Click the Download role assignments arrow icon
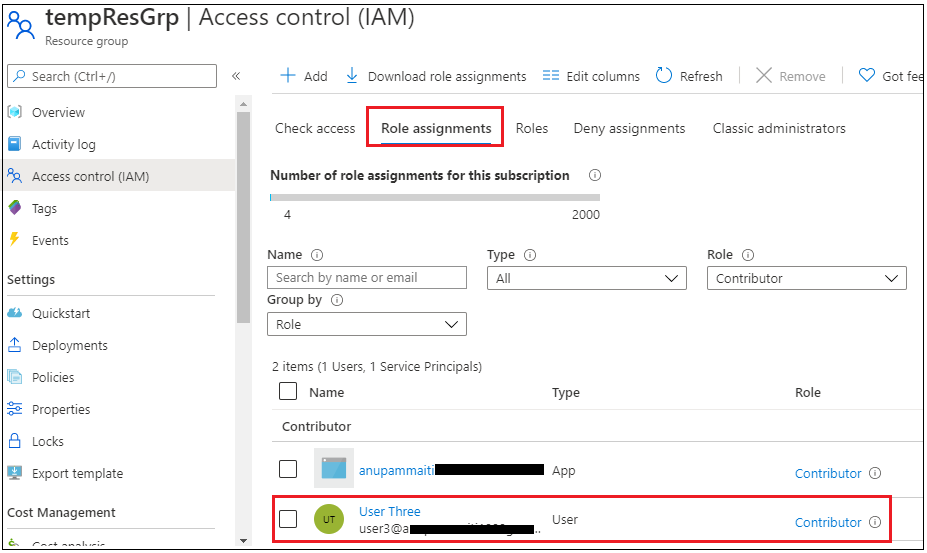This screenshot has width=927, height=553. [352, 76]
